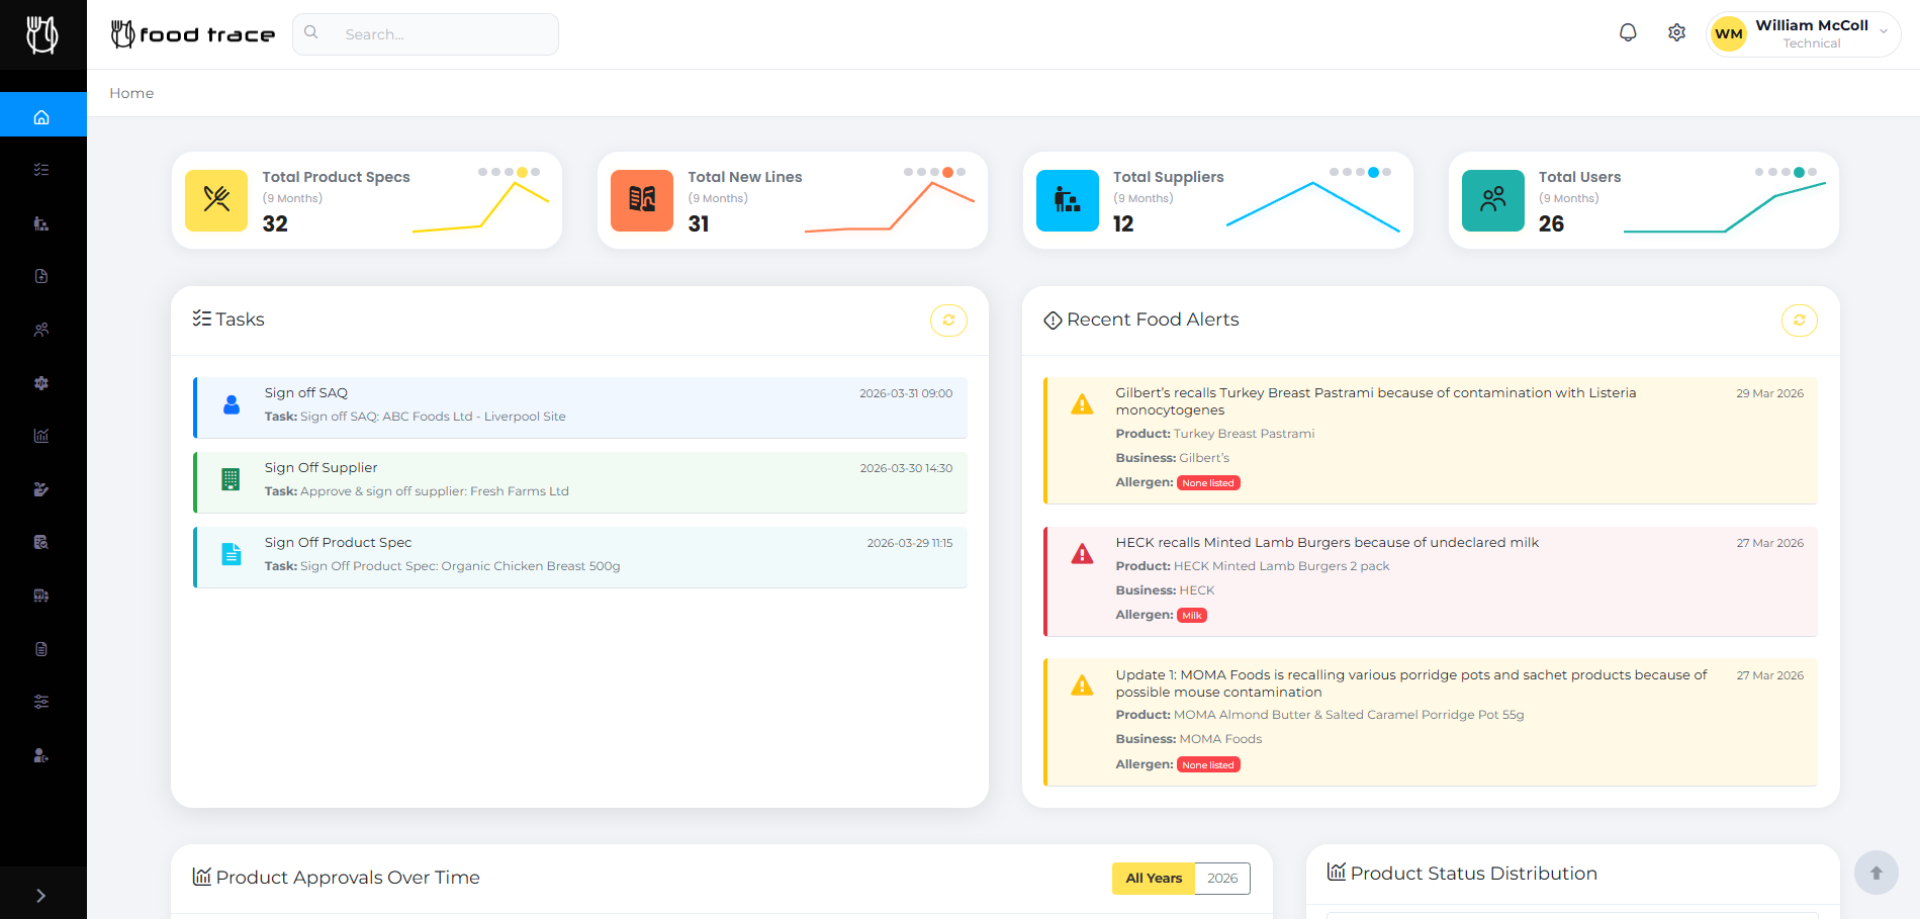
Task: Open the file upload icon in sidebar
Action: (x=41, y=277)
